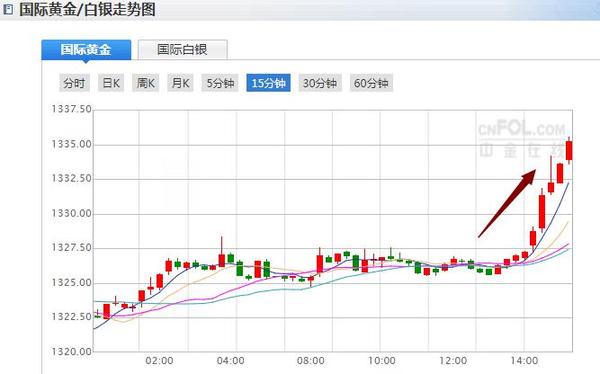The image size is (600, 374).
Task: Show the 日K chart
Action: [111, 83]
